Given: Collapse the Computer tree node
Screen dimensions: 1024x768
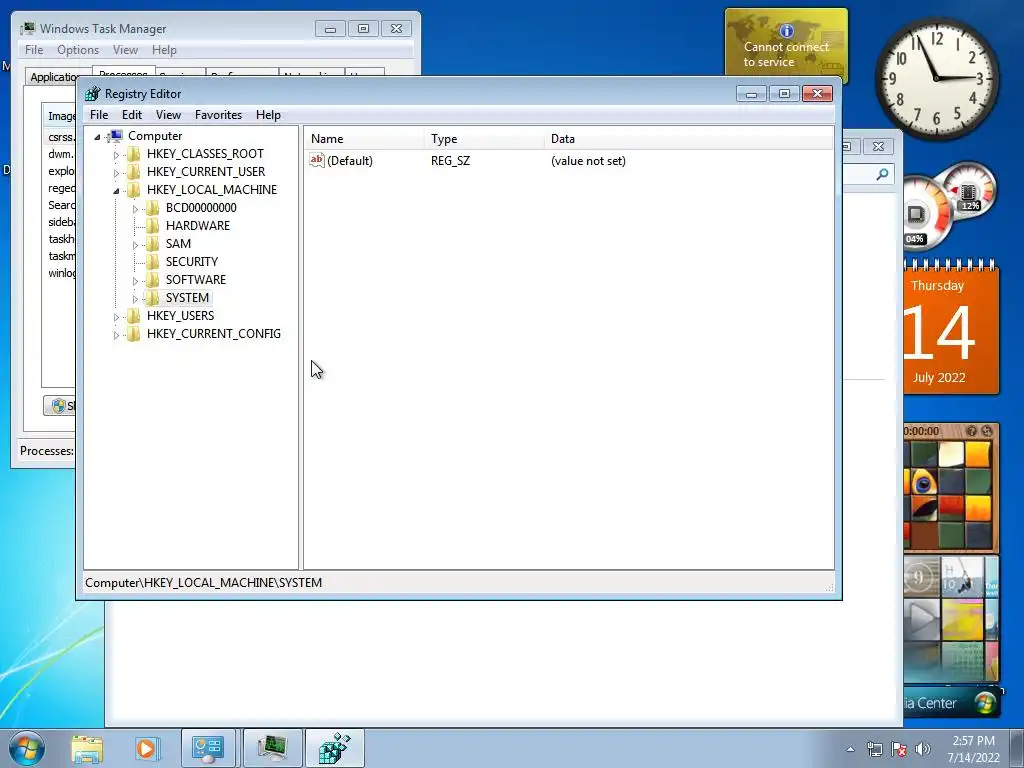Looking at the screenshot, I should (x=97, y=136).
